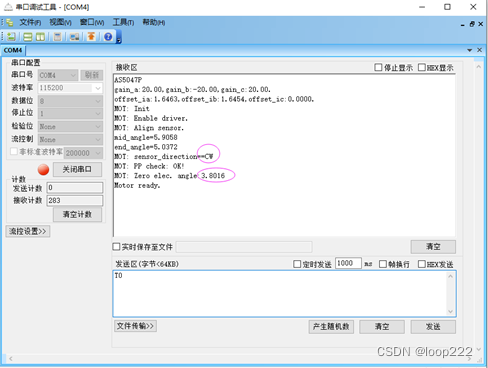
Task: Open help with the blue question icon
Action: click(108, 37)
